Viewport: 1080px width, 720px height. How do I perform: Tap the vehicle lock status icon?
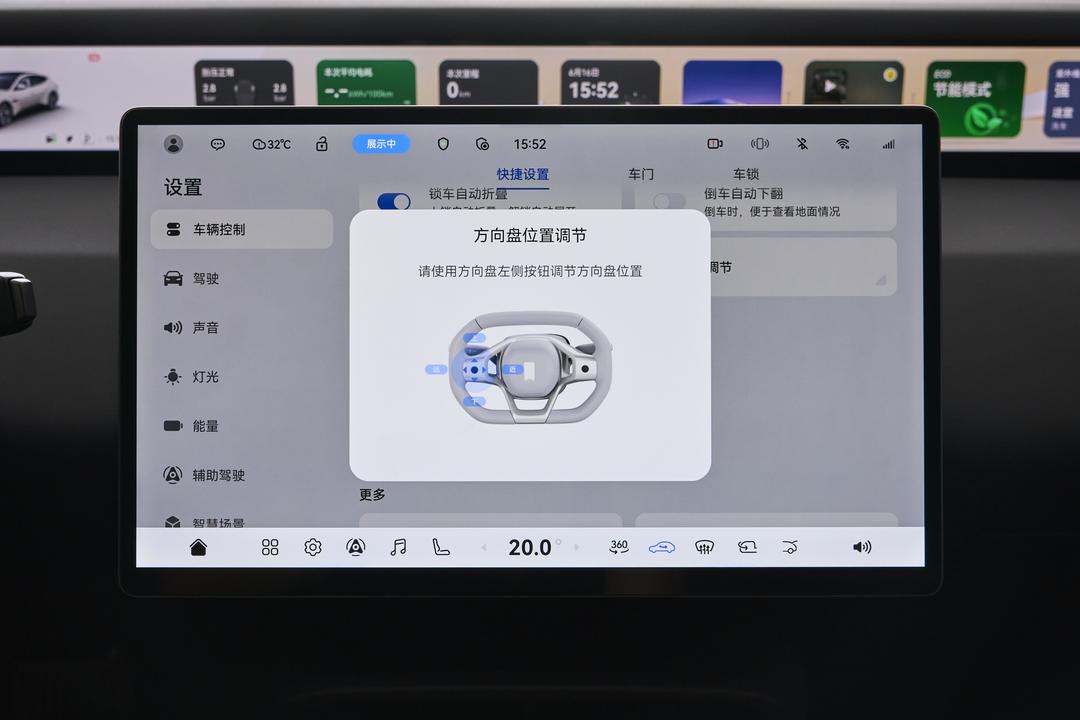tap(322, 143)
